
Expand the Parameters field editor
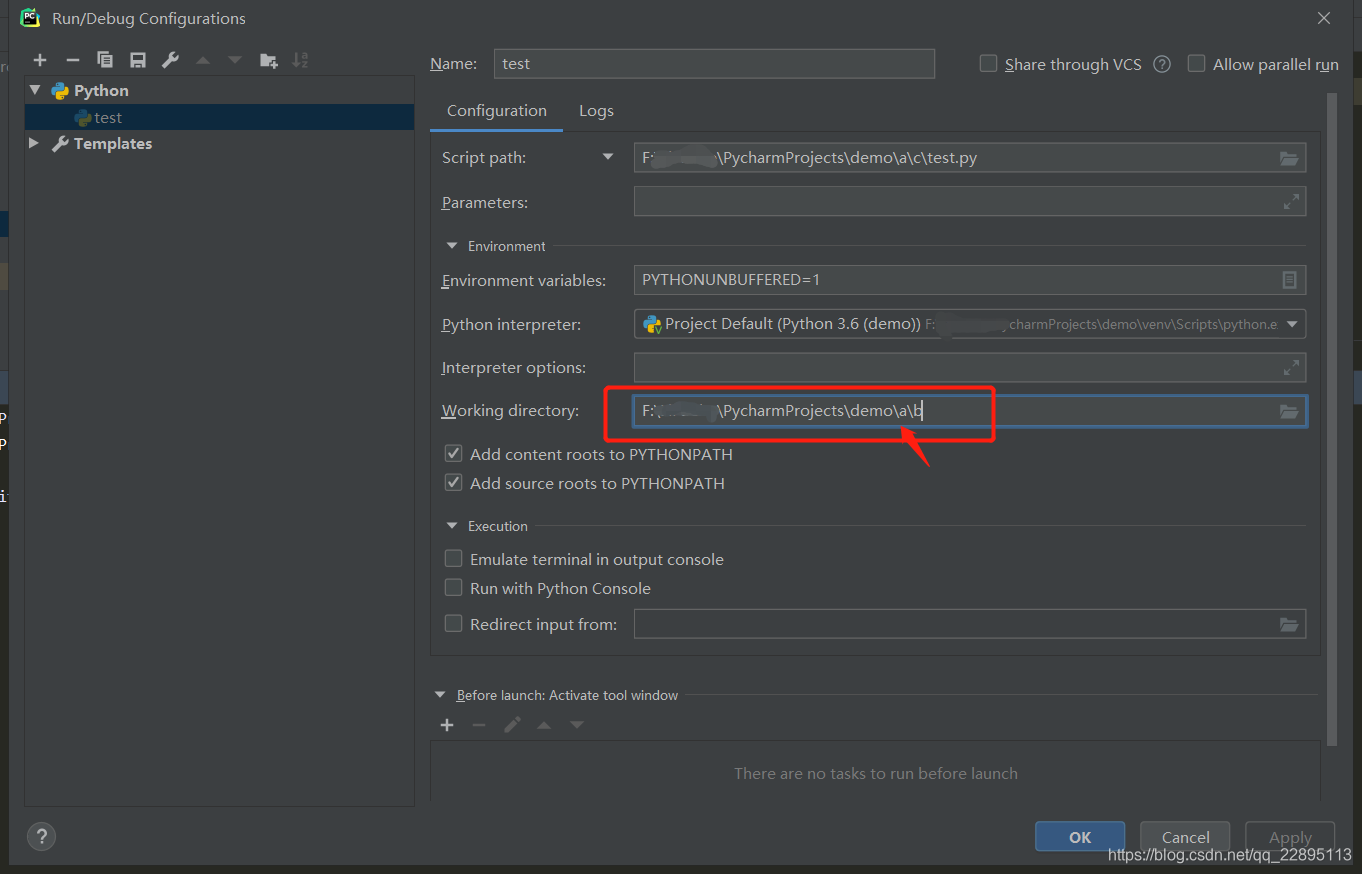pos(1291,202)
